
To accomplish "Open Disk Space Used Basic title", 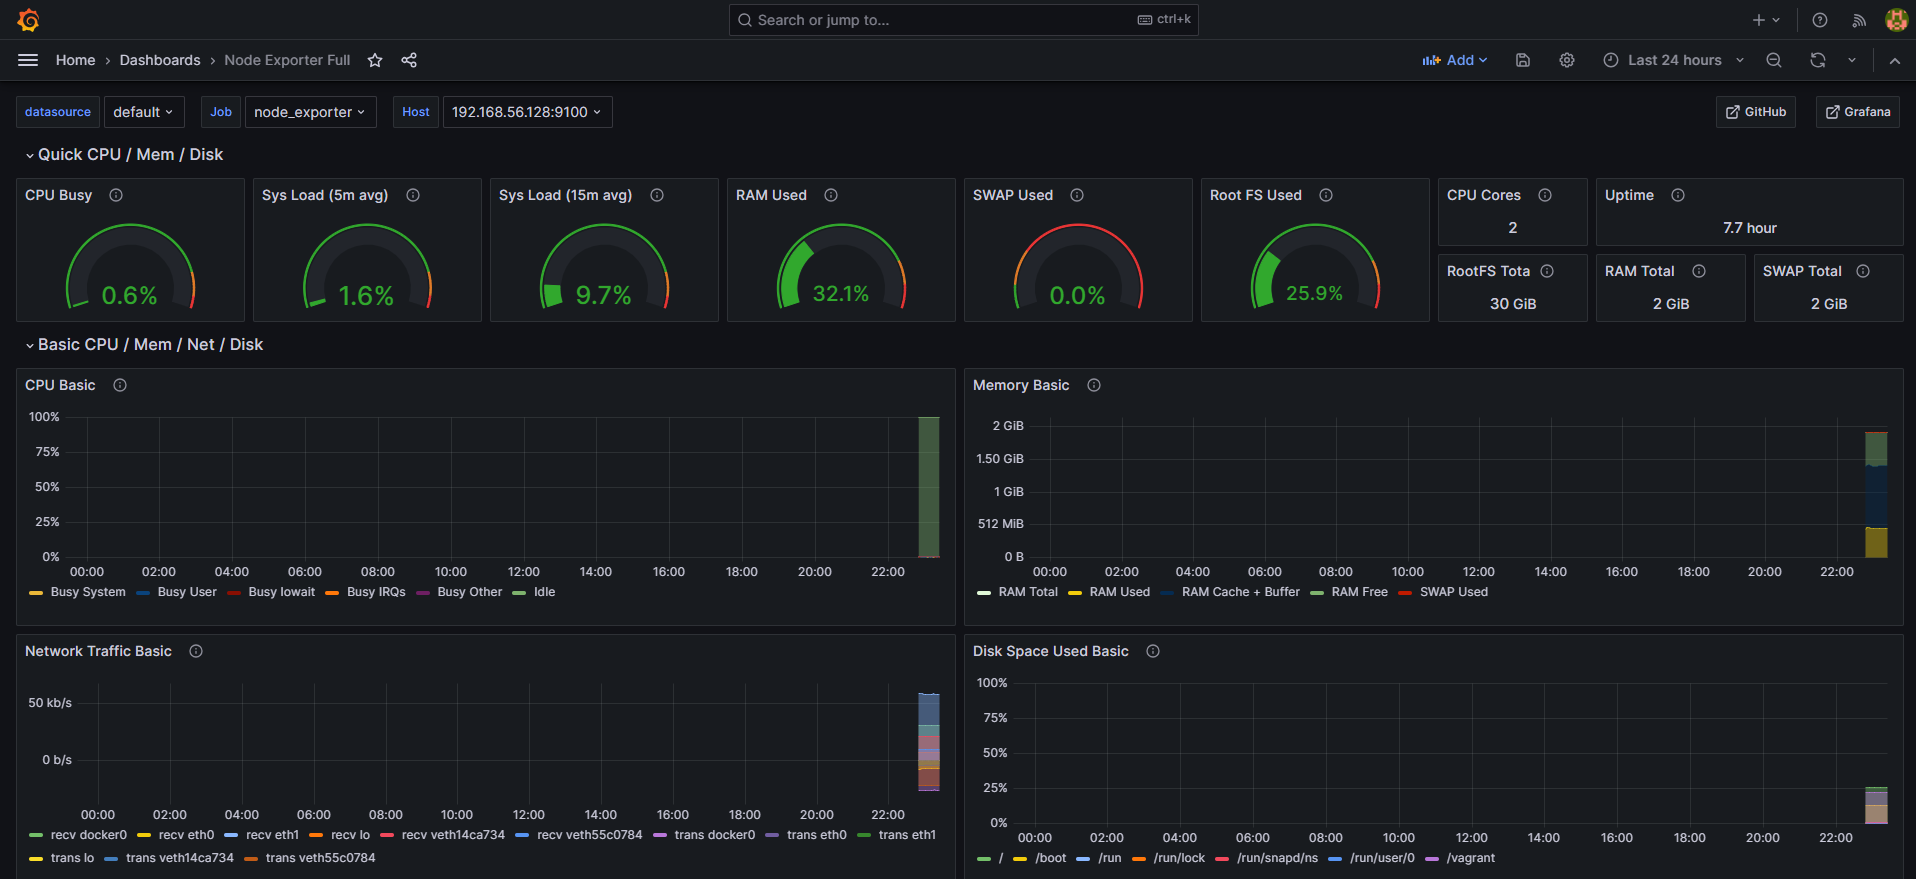I will [x=1051, y=651].
